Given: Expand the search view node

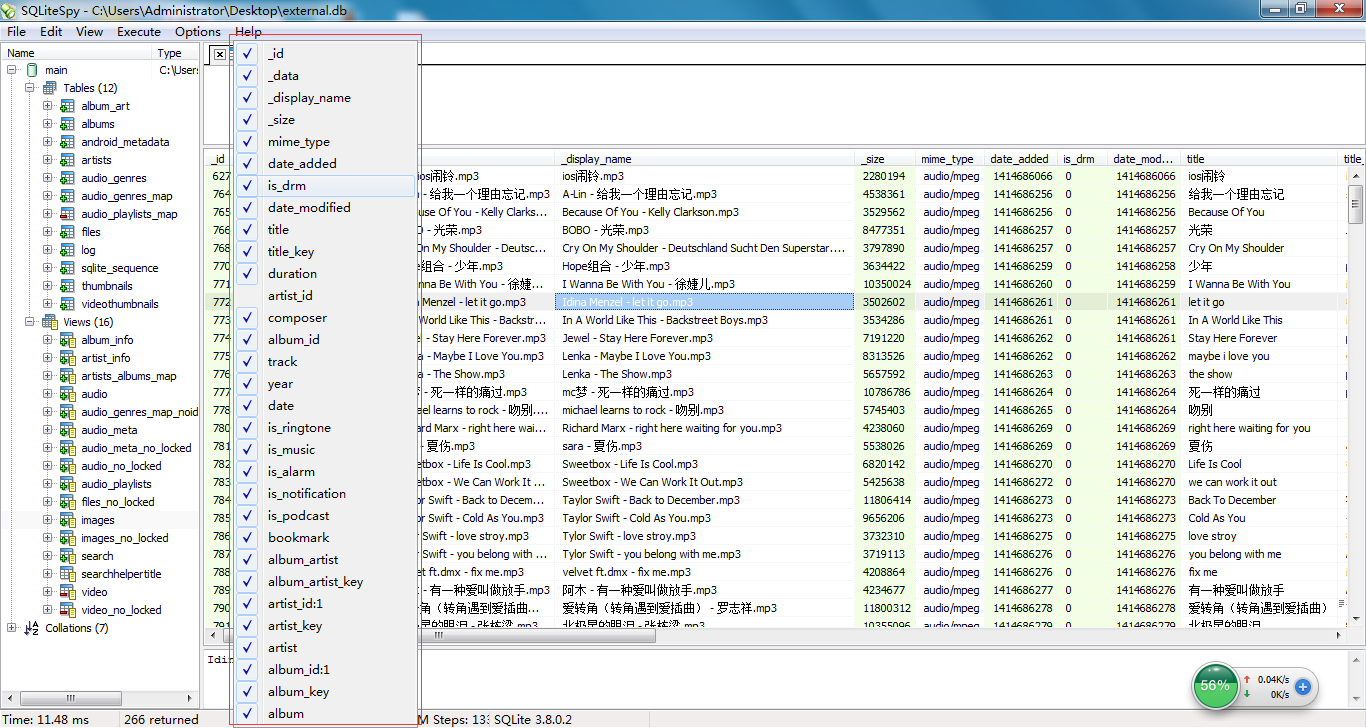Looking at the screenshot, I should [48, 556].
